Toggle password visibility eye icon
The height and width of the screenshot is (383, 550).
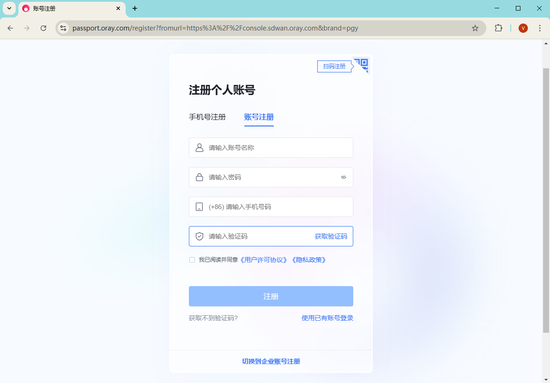[343, 177]
